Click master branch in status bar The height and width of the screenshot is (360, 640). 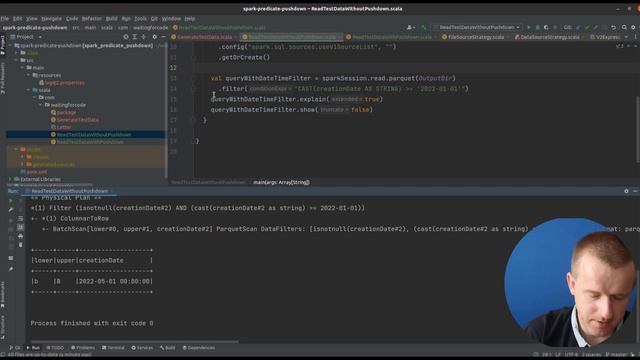(x=616, y=355)
